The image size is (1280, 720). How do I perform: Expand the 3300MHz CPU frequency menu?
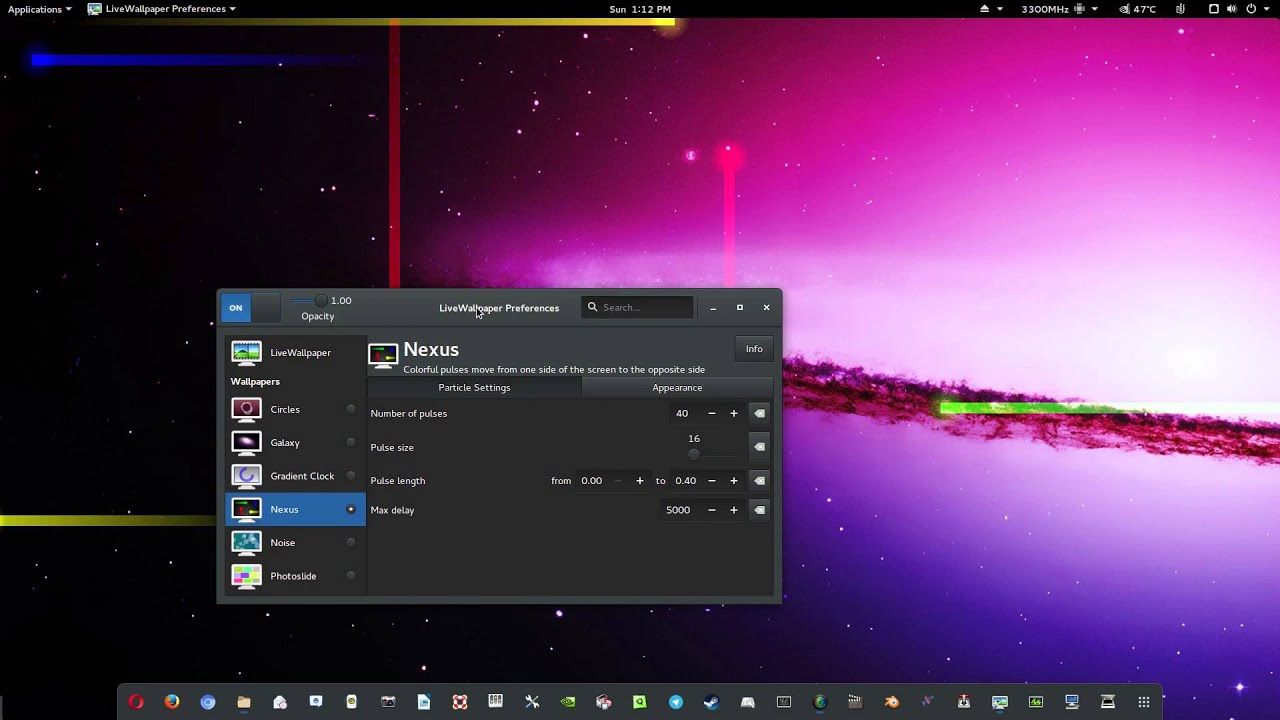[1059, 9]
